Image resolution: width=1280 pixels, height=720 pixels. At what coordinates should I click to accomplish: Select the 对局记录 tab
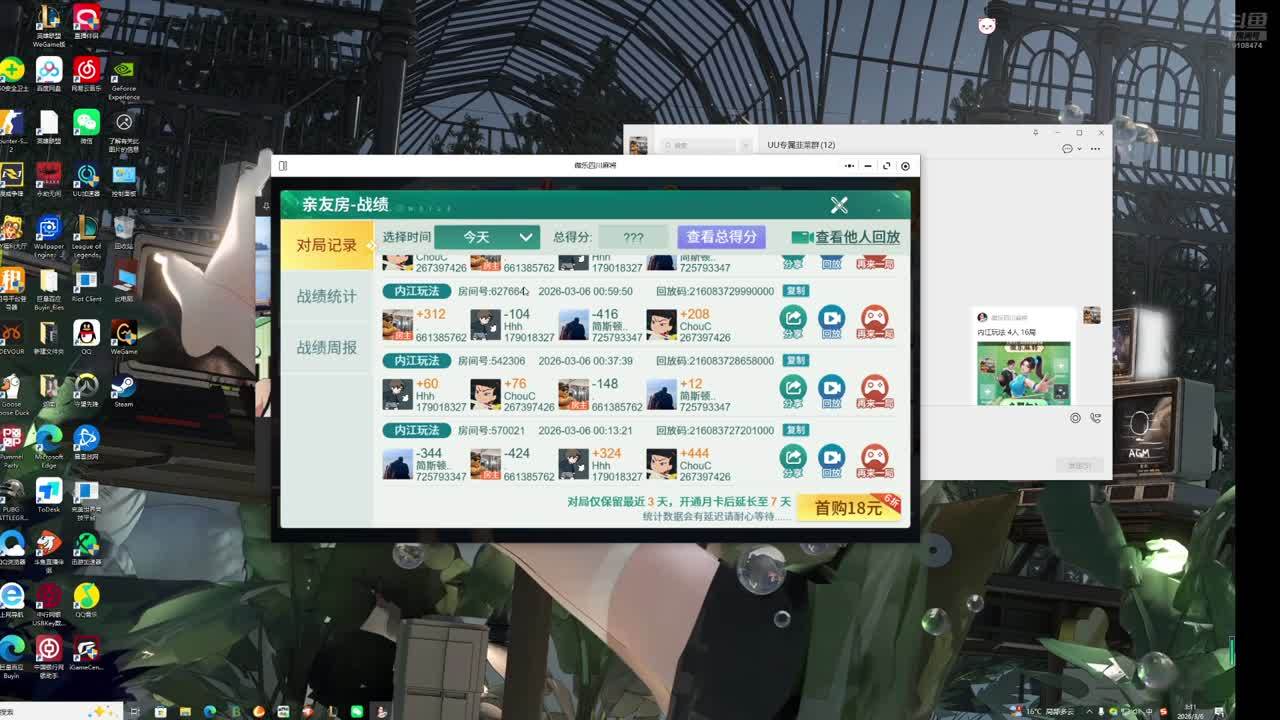click(326, 245)
